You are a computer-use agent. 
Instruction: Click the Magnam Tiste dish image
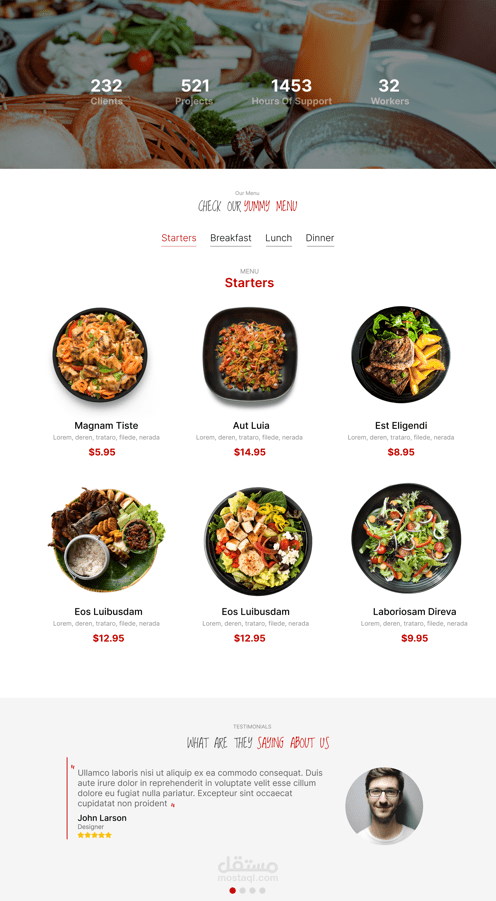[x=100, y=355]
